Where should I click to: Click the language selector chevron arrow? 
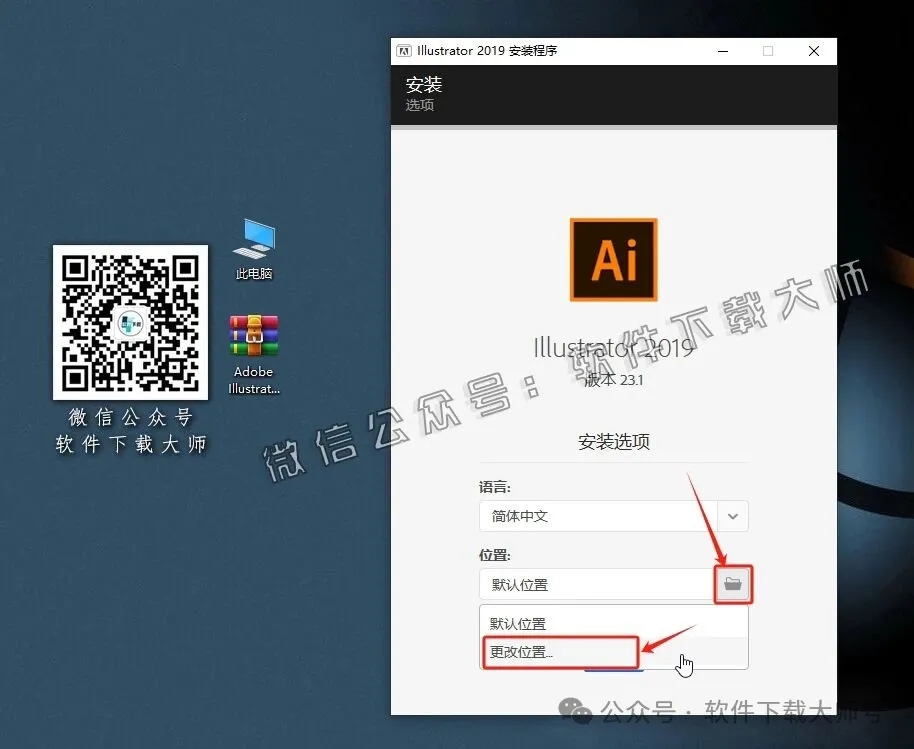pyautogui.click(x=732, y=516)
